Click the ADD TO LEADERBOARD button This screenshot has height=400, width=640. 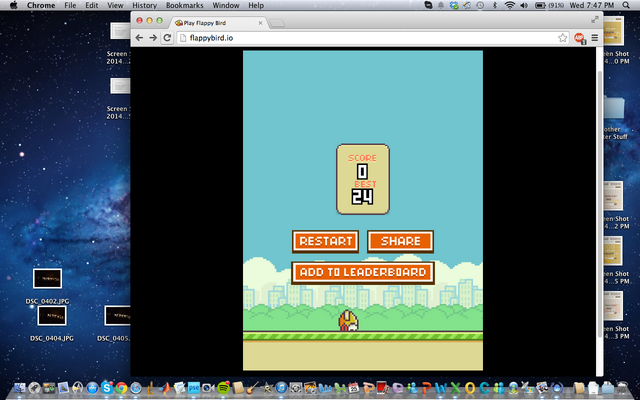point(363,272)
